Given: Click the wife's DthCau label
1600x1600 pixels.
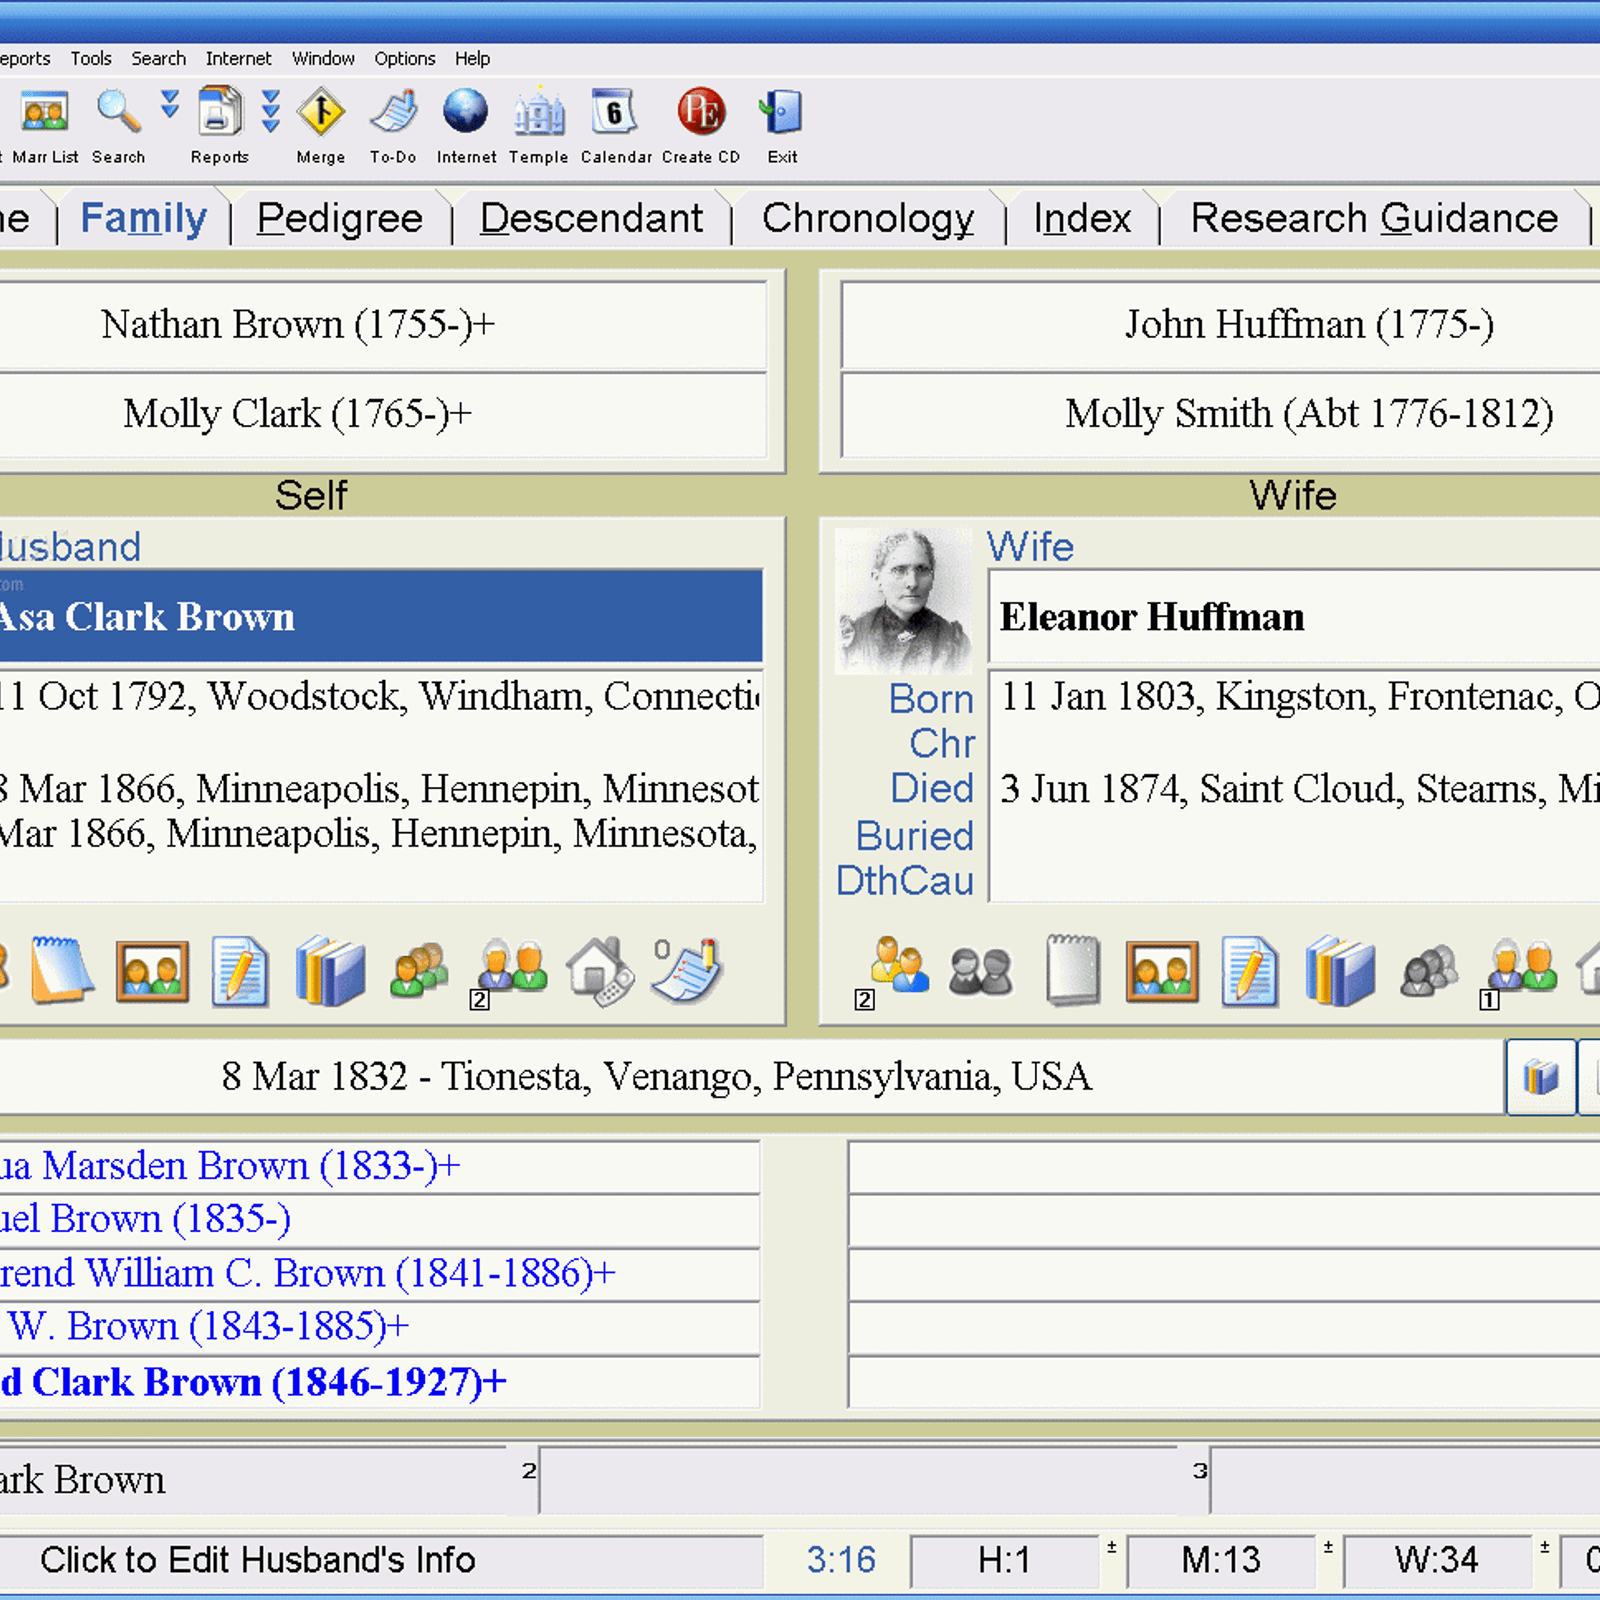Looking at the screenshot, I should point(904,880).
